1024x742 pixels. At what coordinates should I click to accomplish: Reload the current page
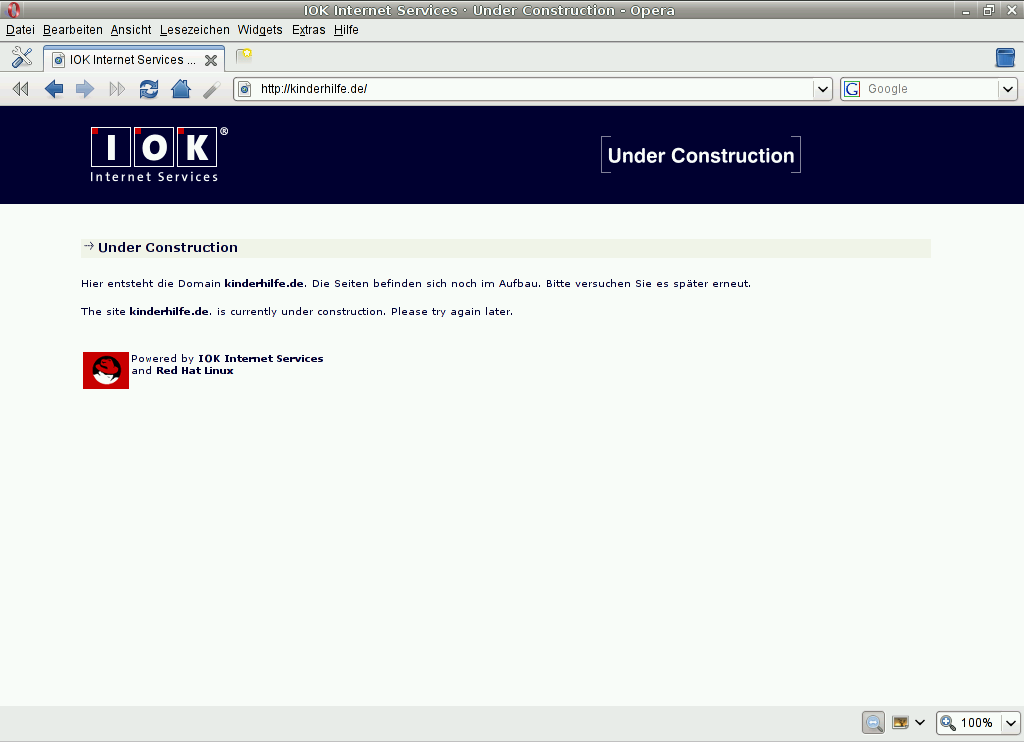click(149, 89)
